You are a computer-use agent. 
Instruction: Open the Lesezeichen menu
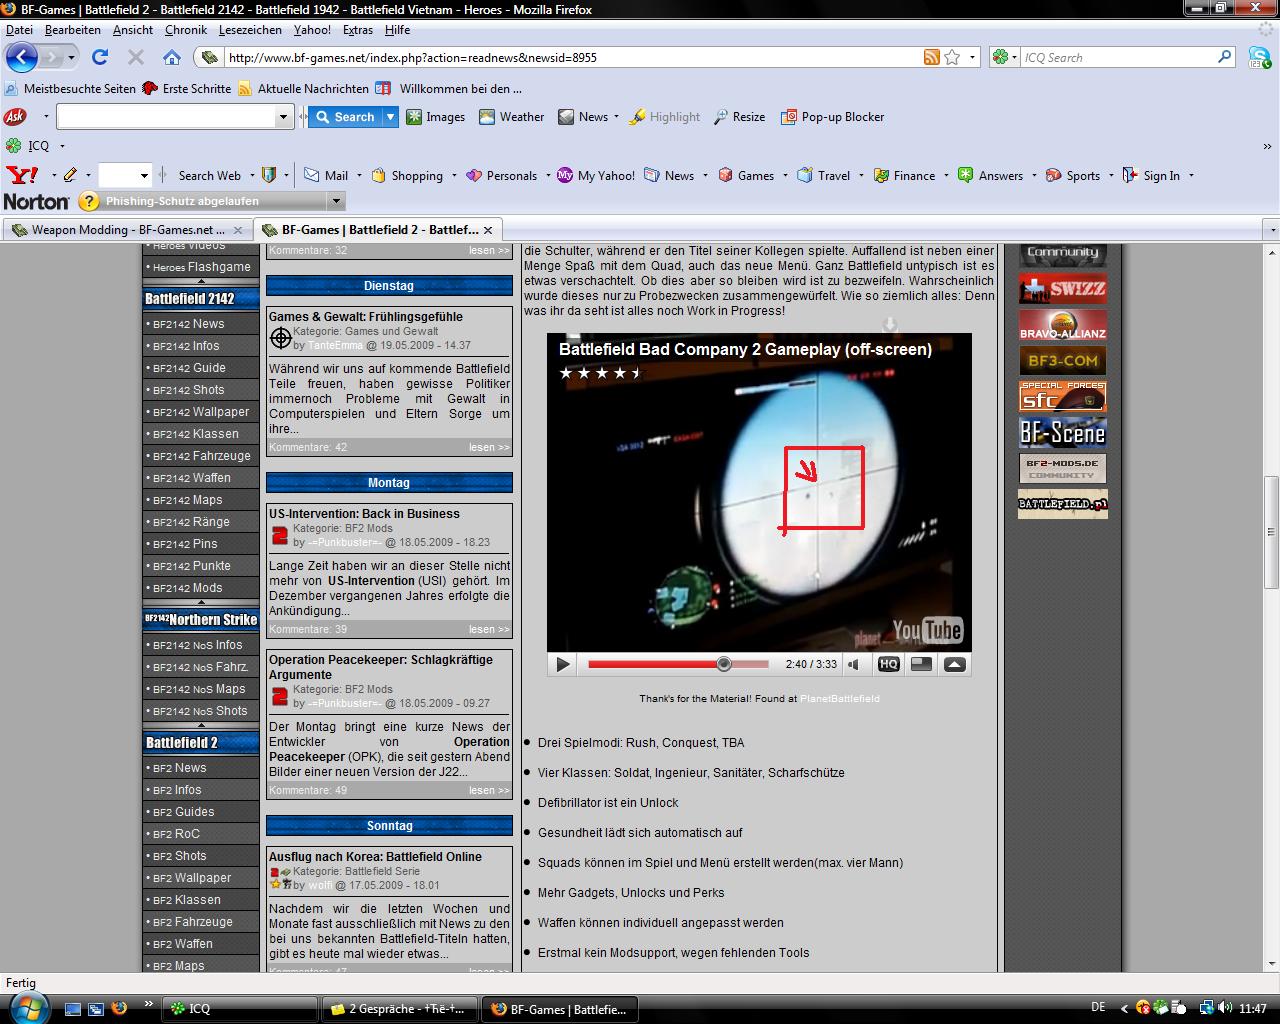250,30
